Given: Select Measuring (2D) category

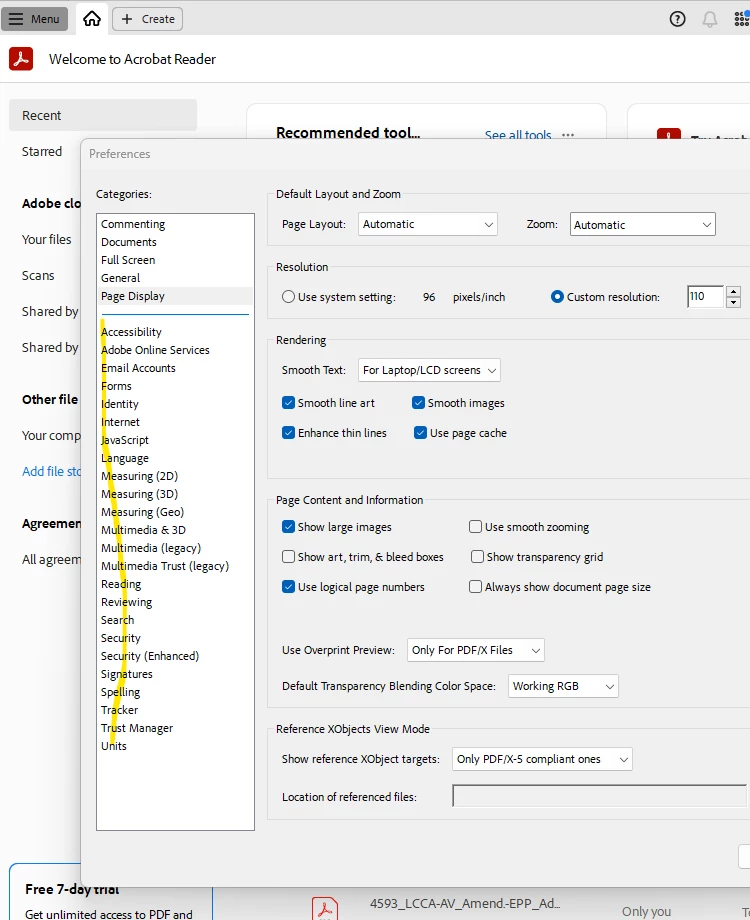Looking at the screenshot, I should 139,476.
